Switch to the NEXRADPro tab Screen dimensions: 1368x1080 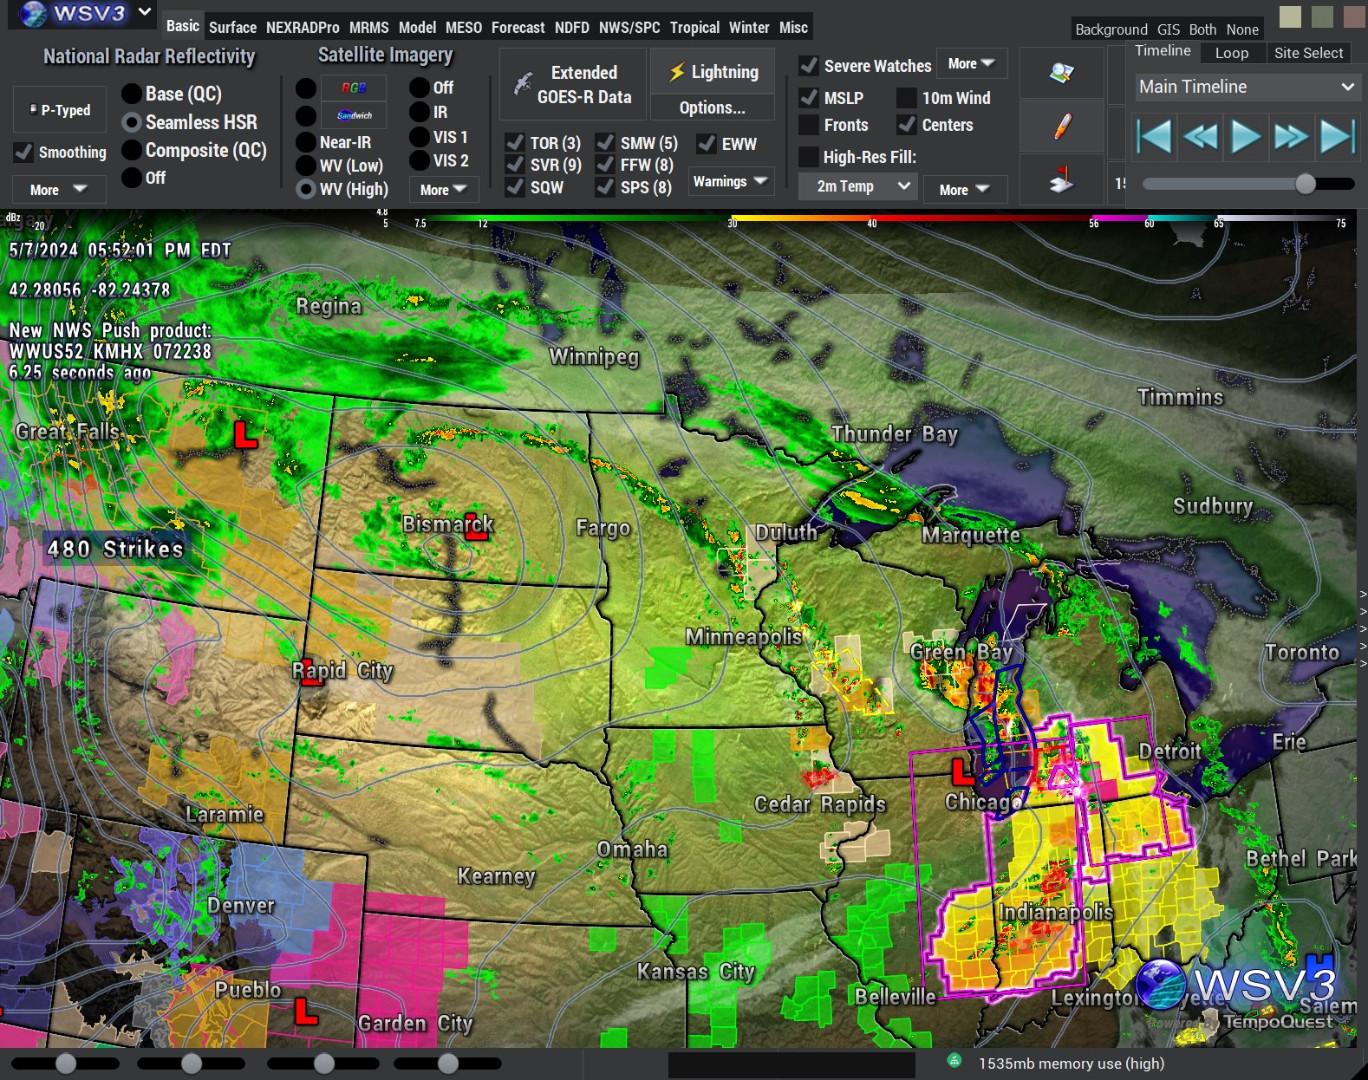[x=302, y=27]
